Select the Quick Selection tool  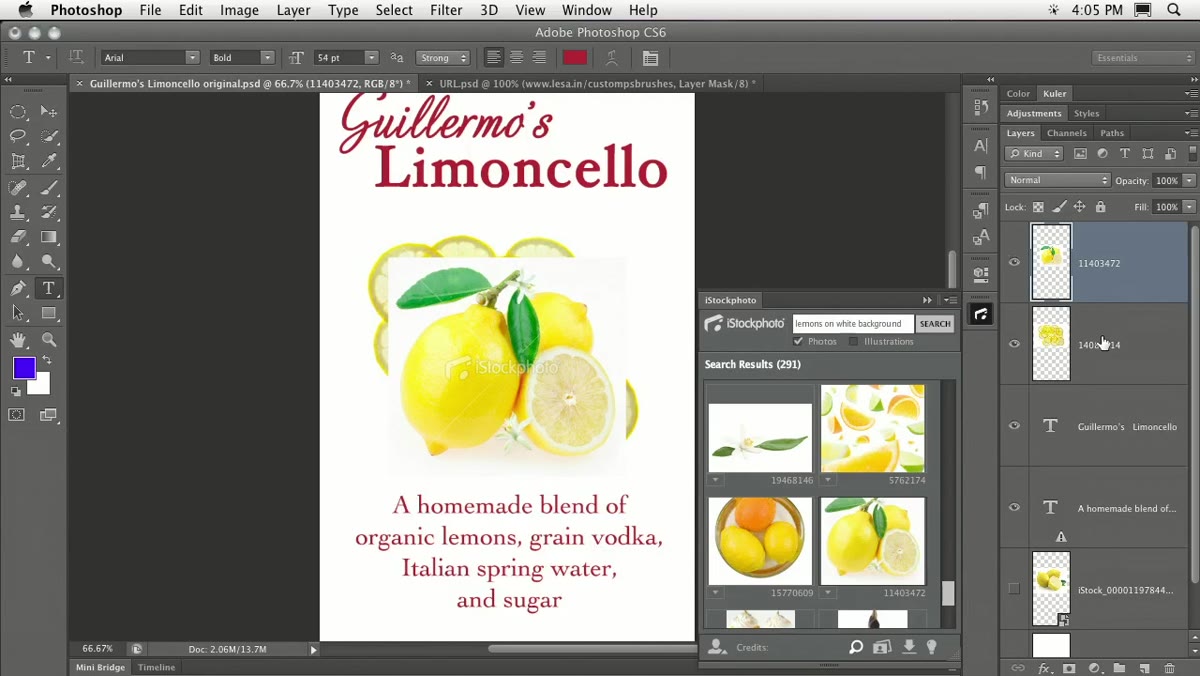49,137
